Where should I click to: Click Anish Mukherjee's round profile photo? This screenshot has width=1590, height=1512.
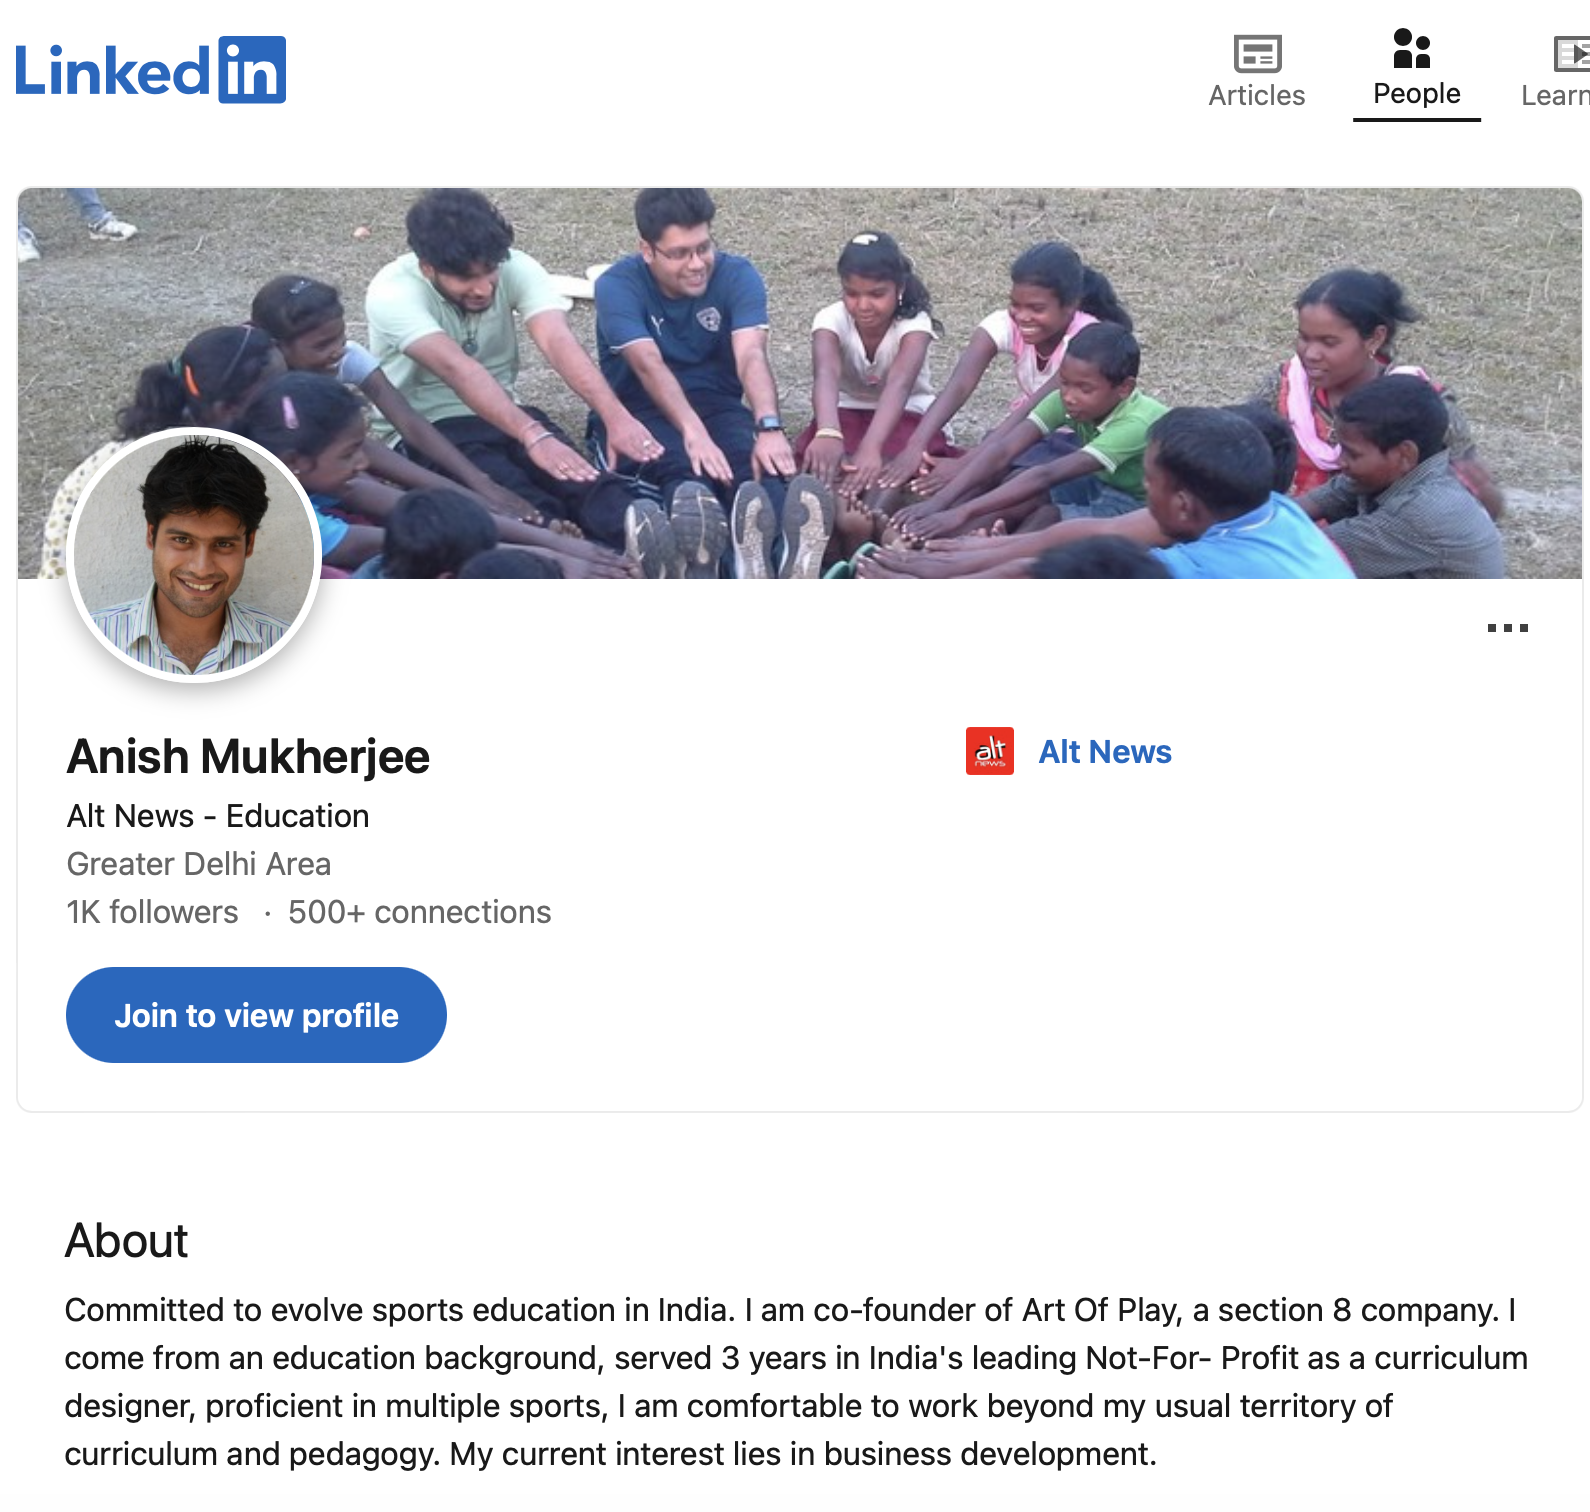(194, 555)
